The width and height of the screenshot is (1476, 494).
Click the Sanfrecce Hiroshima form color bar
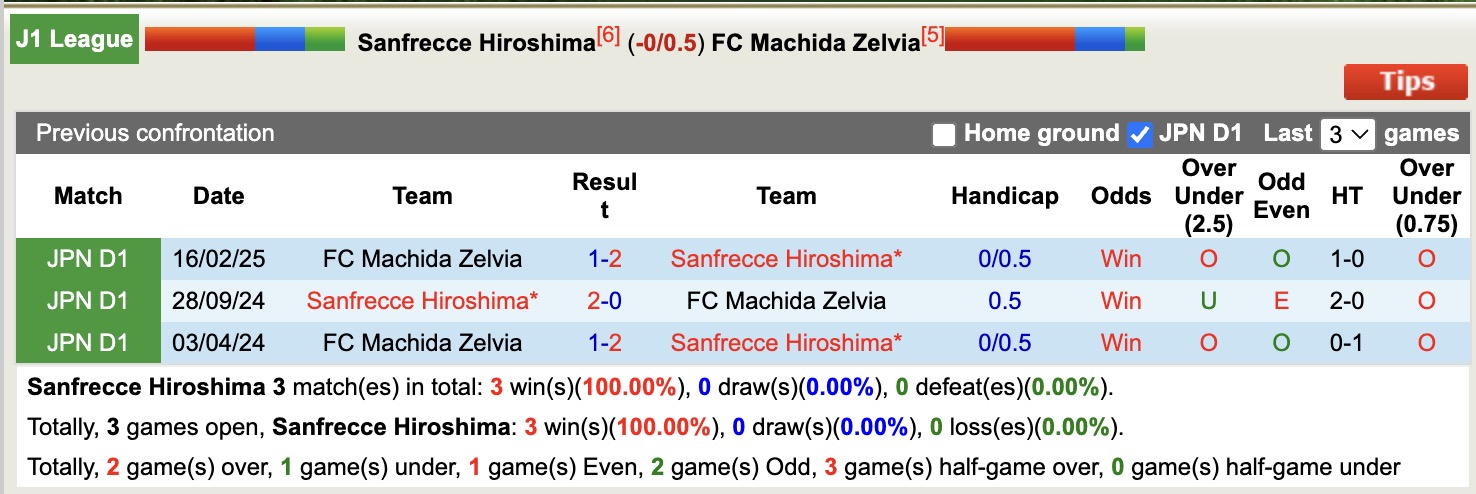tap(244, 40)
